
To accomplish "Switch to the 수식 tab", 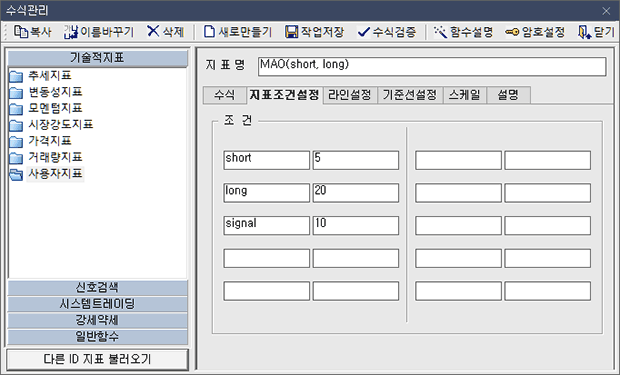I will click(x=225, y=95).
